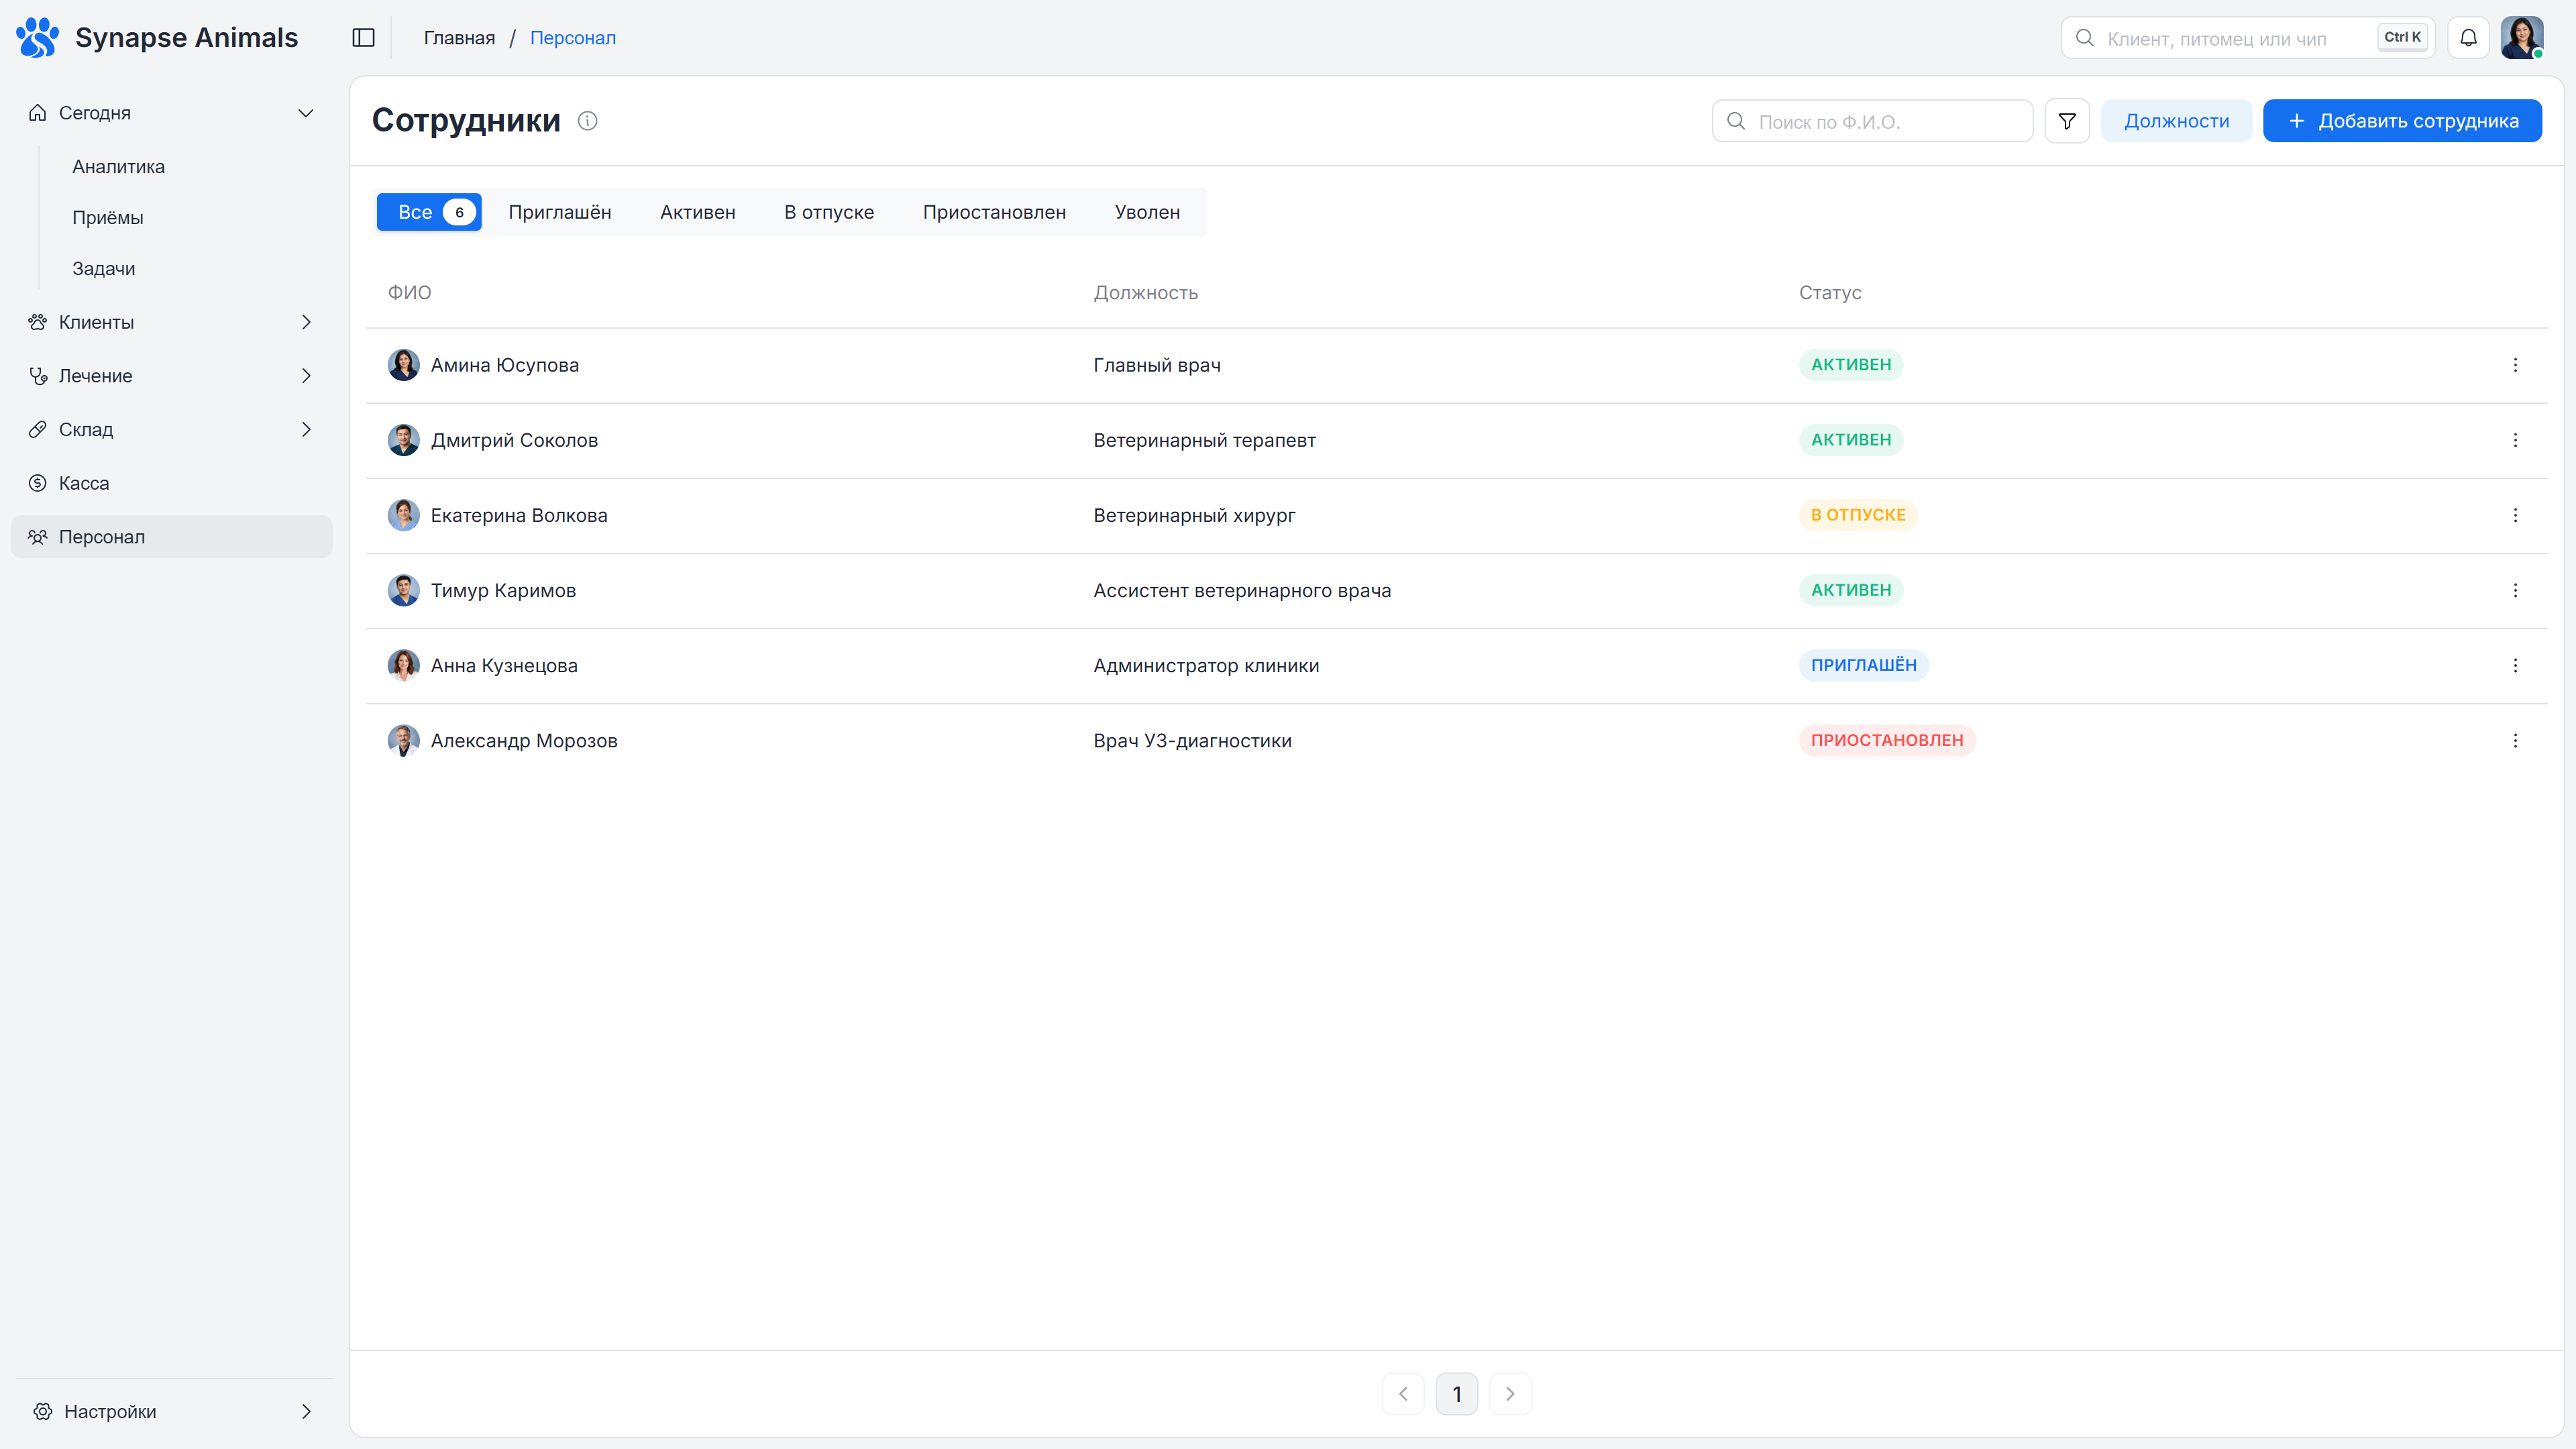Select Персонал in sidebar
This screenshot has width=2576, height=1449.
[x=172, y=537]
